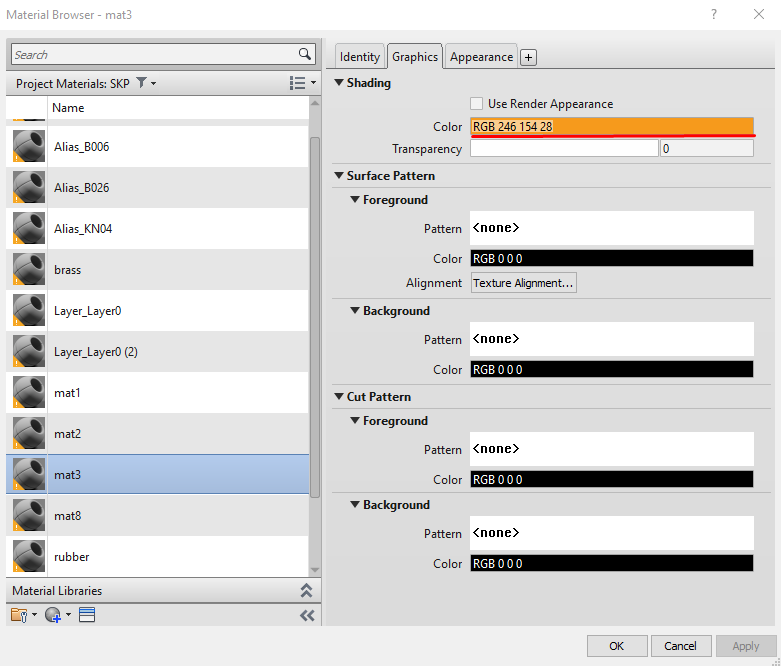Viewport: 781px width, 666px height.
Task: Click the Cut Foreground Pattern box
Action: pos(612,449)
